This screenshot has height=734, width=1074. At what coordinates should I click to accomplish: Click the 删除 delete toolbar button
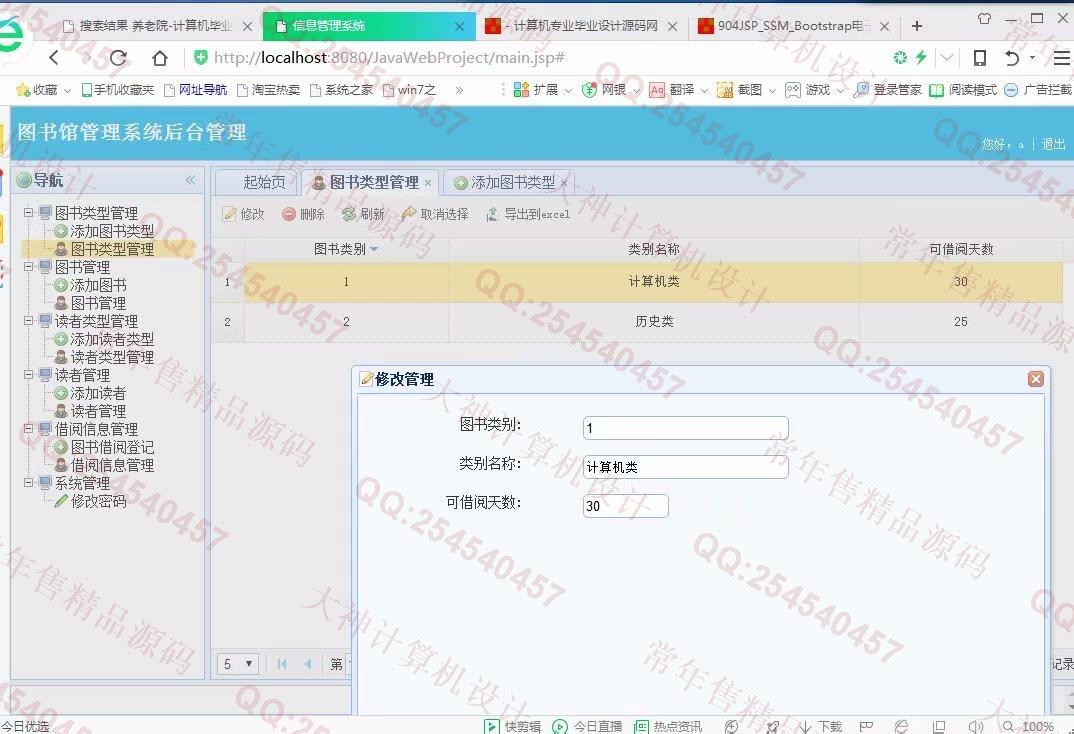pyautogui.click(x=303, y=214)
